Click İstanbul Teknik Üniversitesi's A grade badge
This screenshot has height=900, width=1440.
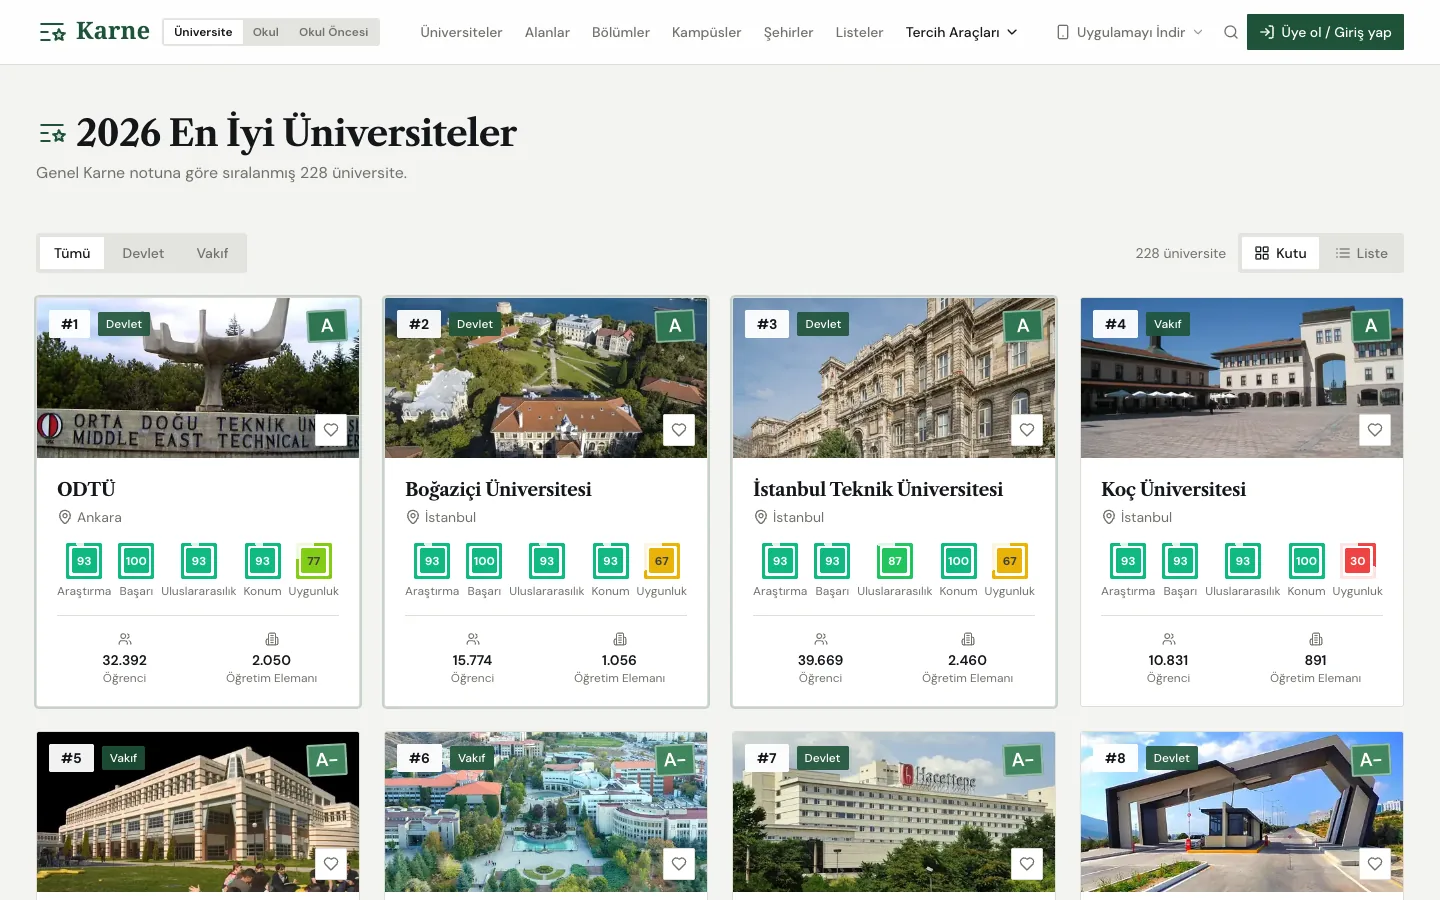(1023, 325)
